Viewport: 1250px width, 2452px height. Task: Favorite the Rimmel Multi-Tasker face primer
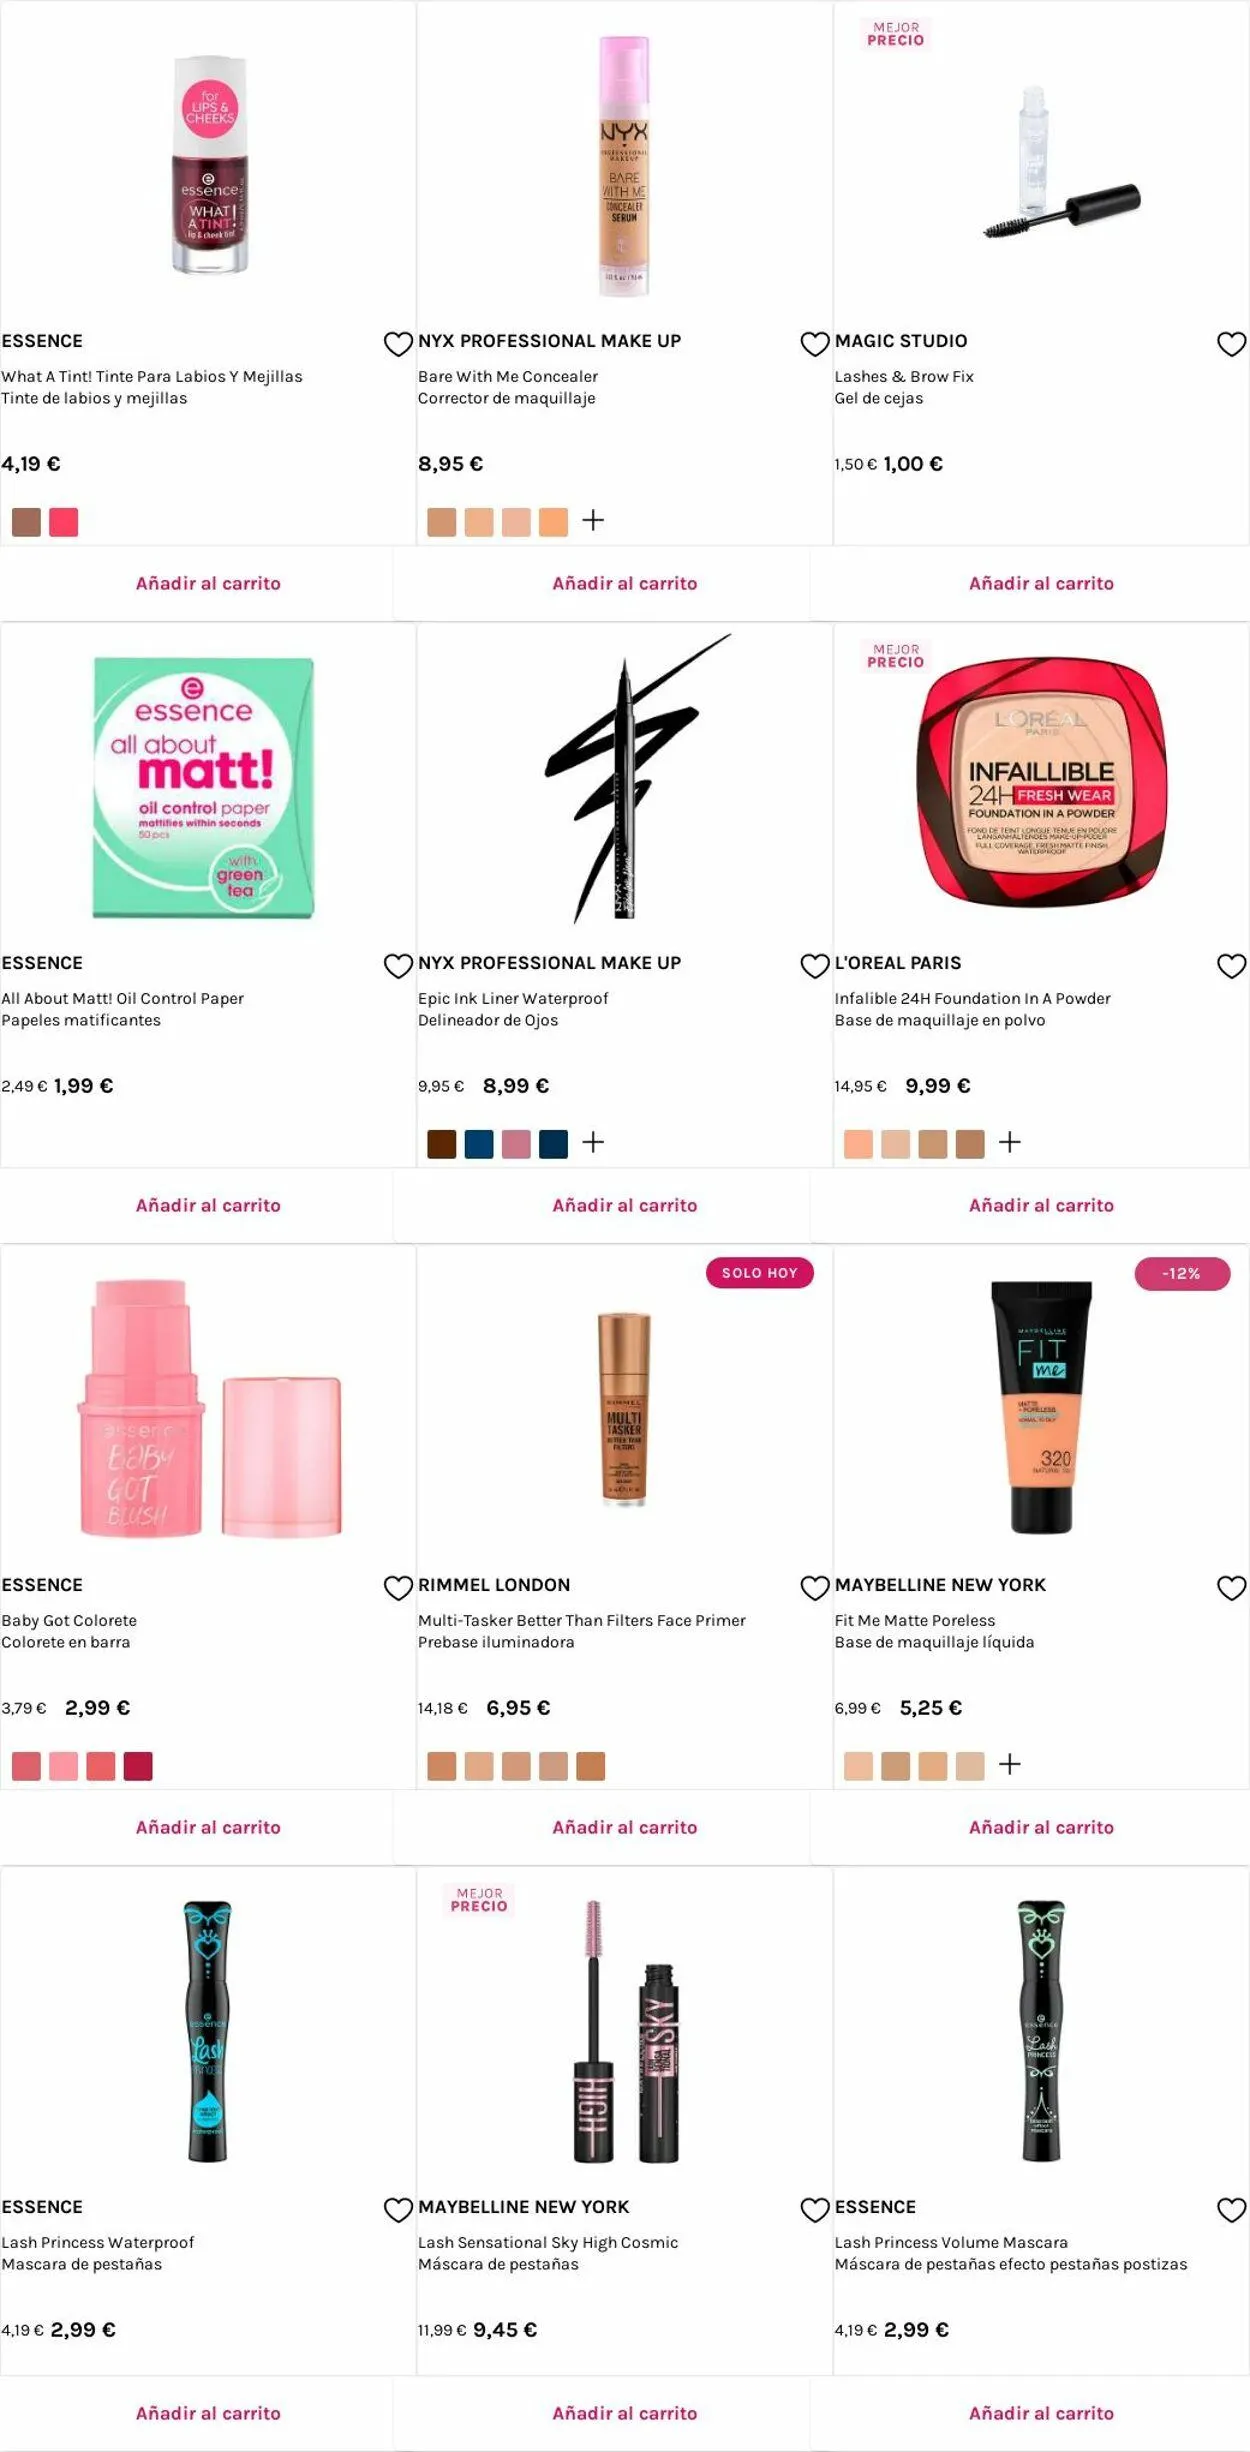(x=815, y=1588)
